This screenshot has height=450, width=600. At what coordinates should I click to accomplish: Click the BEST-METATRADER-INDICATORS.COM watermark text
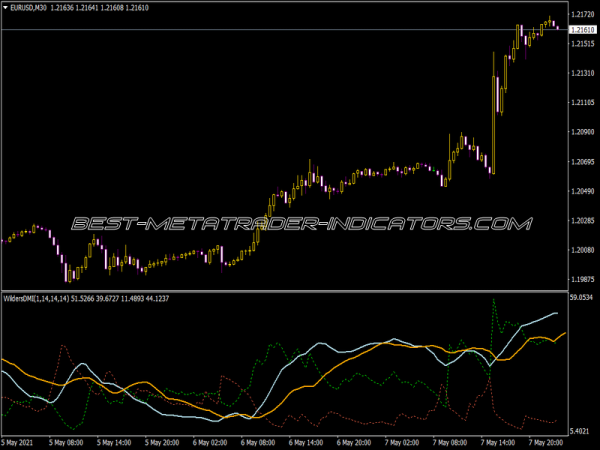(300, 222)
